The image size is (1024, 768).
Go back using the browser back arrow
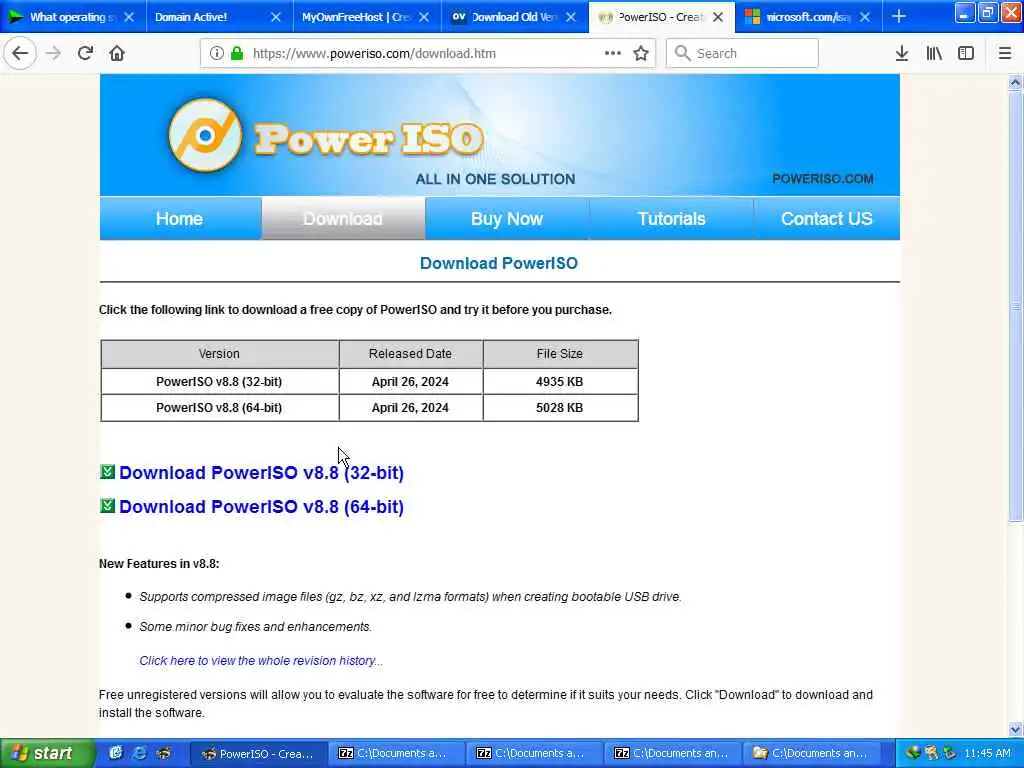pyautogui.click(x=20, y=53)
